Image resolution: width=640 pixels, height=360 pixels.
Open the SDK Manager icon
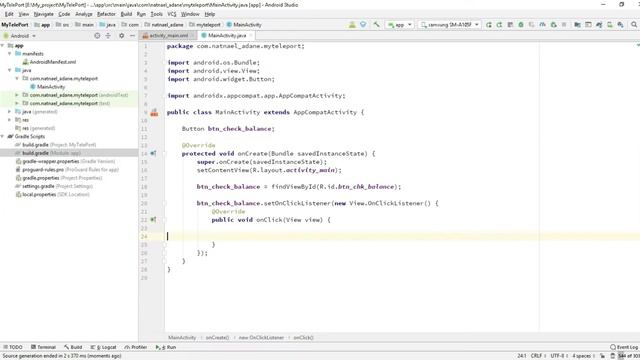click(x=620, y=25)
